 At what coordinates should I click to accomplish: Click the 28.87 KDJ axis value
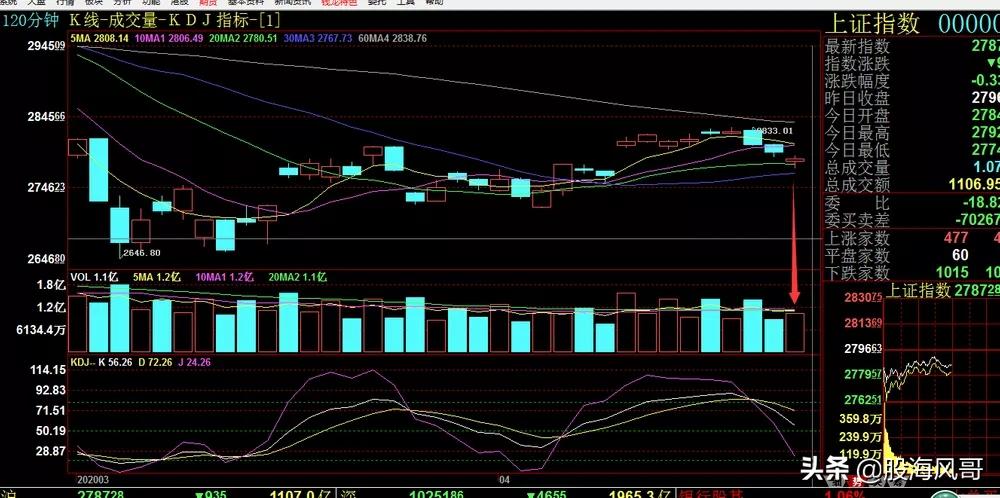coord(51,451)
